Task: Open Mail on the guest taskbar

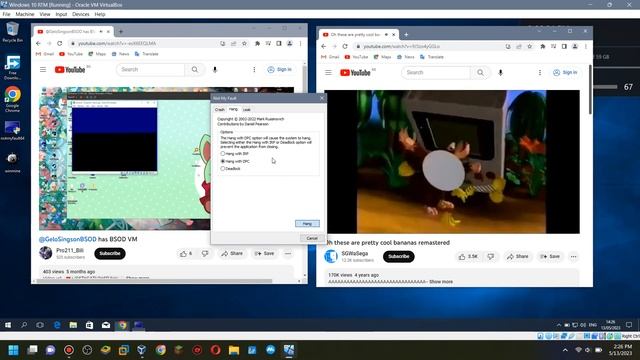Action: coord(106,325)
